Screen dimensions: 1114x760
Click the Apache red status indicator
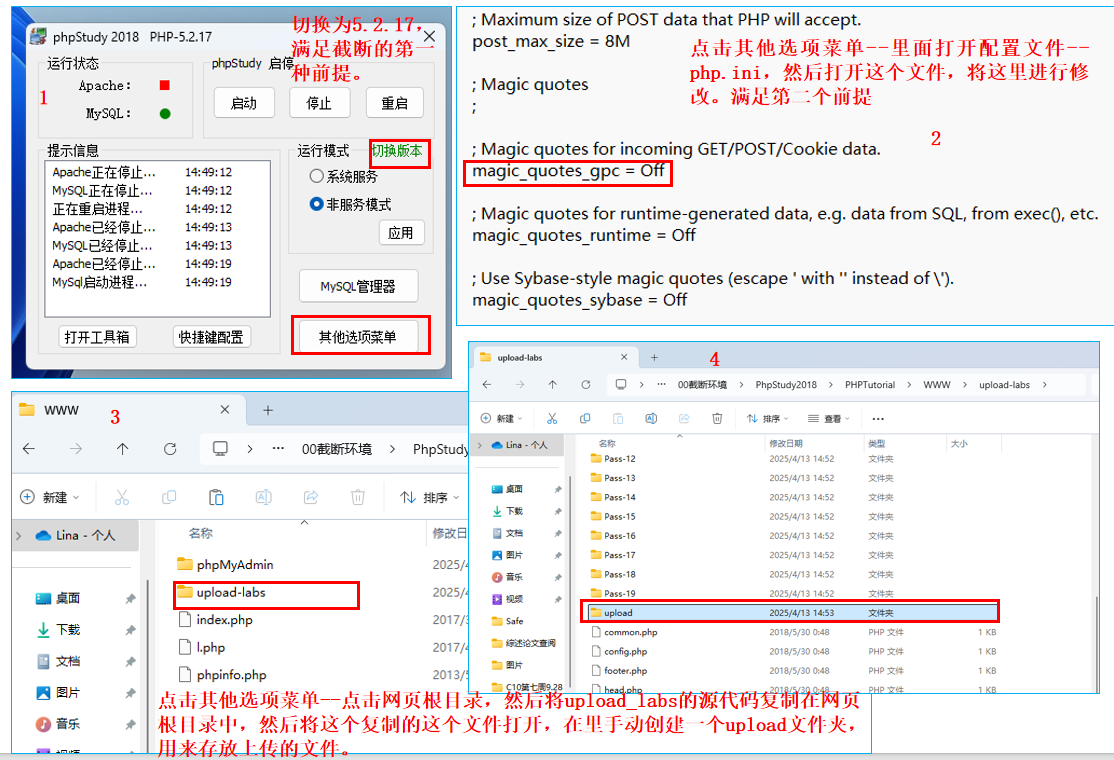pyautogui.click(x=165, y=85)
